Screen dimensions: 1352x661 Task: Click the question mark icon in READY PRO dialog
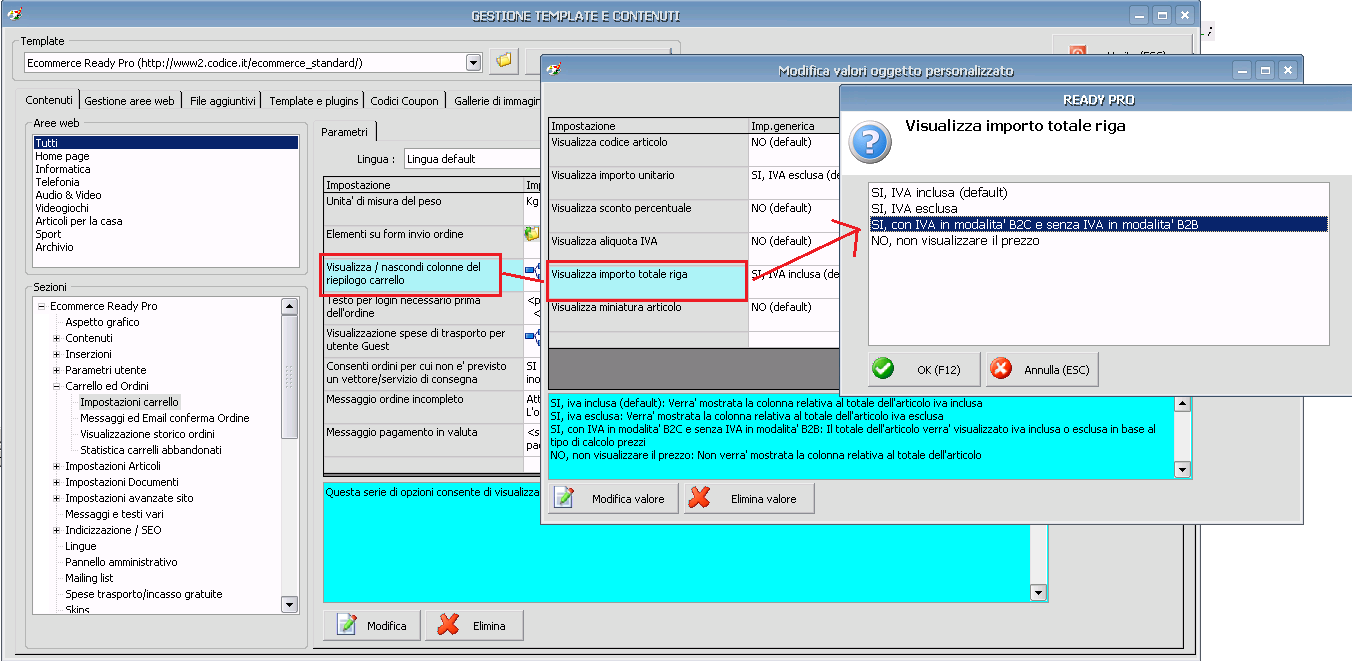point(869,142)
